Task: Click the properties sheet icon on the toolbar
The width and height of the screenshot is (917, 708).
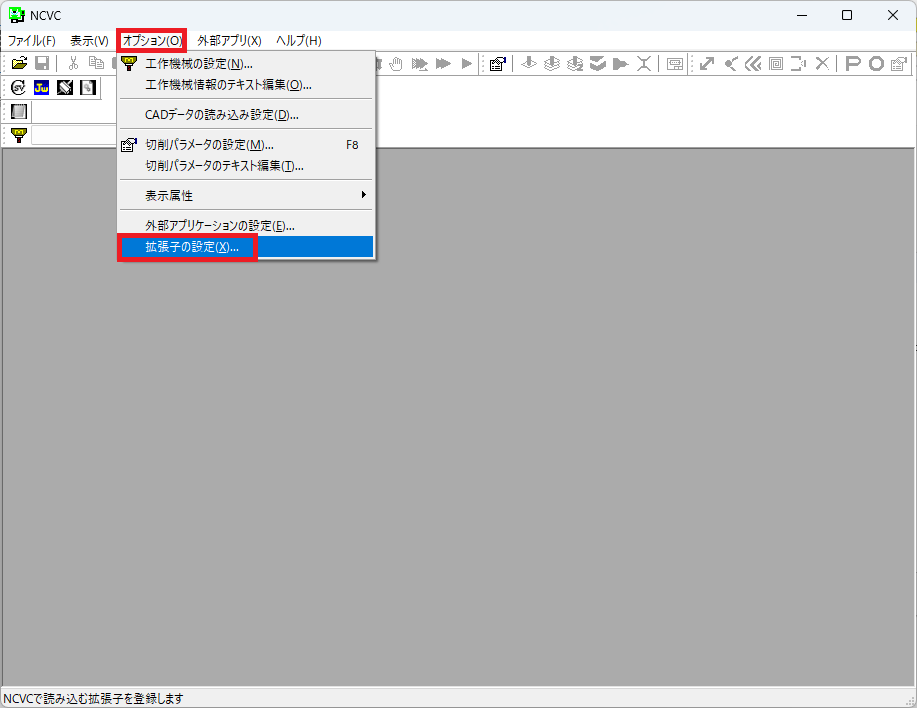Action: coord(497,63)
